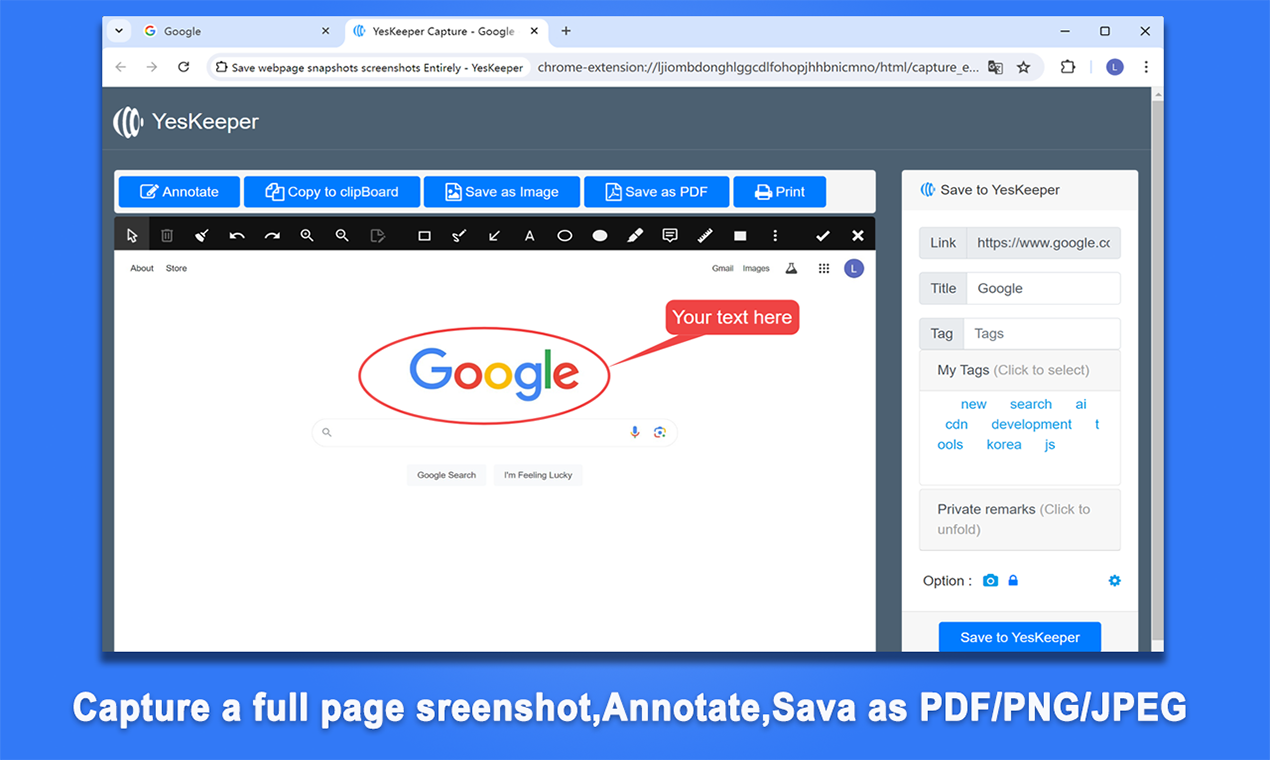This screenshot has height=760, width=1270.
Task: Go back in browser history
Action: (x=121, y=67)
